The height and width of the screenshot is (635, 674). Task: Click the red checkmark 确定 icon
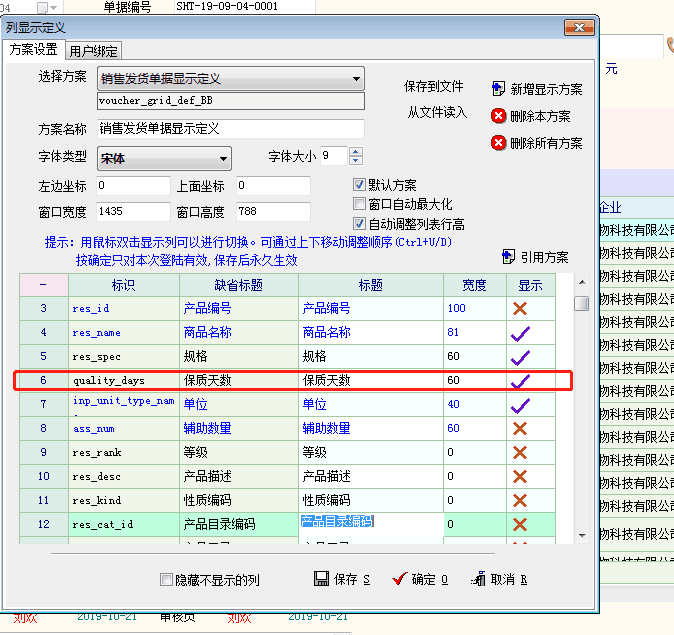click(400, 579)
